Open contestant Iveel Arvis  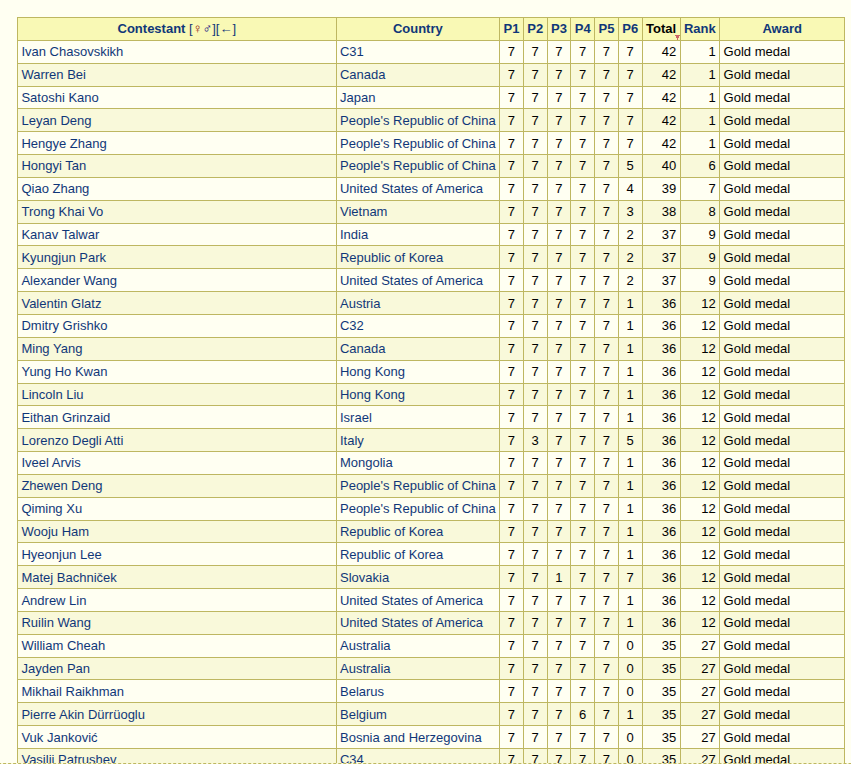(x=51, y=463)
